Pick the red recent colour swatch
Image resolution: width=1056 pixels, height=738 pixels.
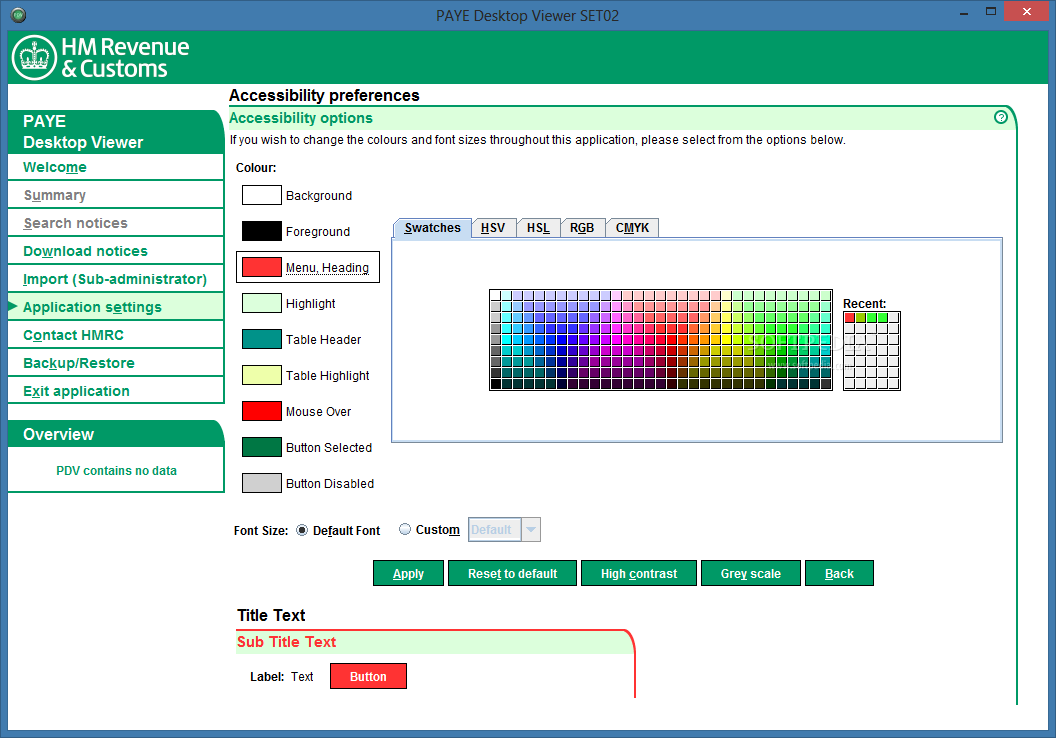pos(850,318)
